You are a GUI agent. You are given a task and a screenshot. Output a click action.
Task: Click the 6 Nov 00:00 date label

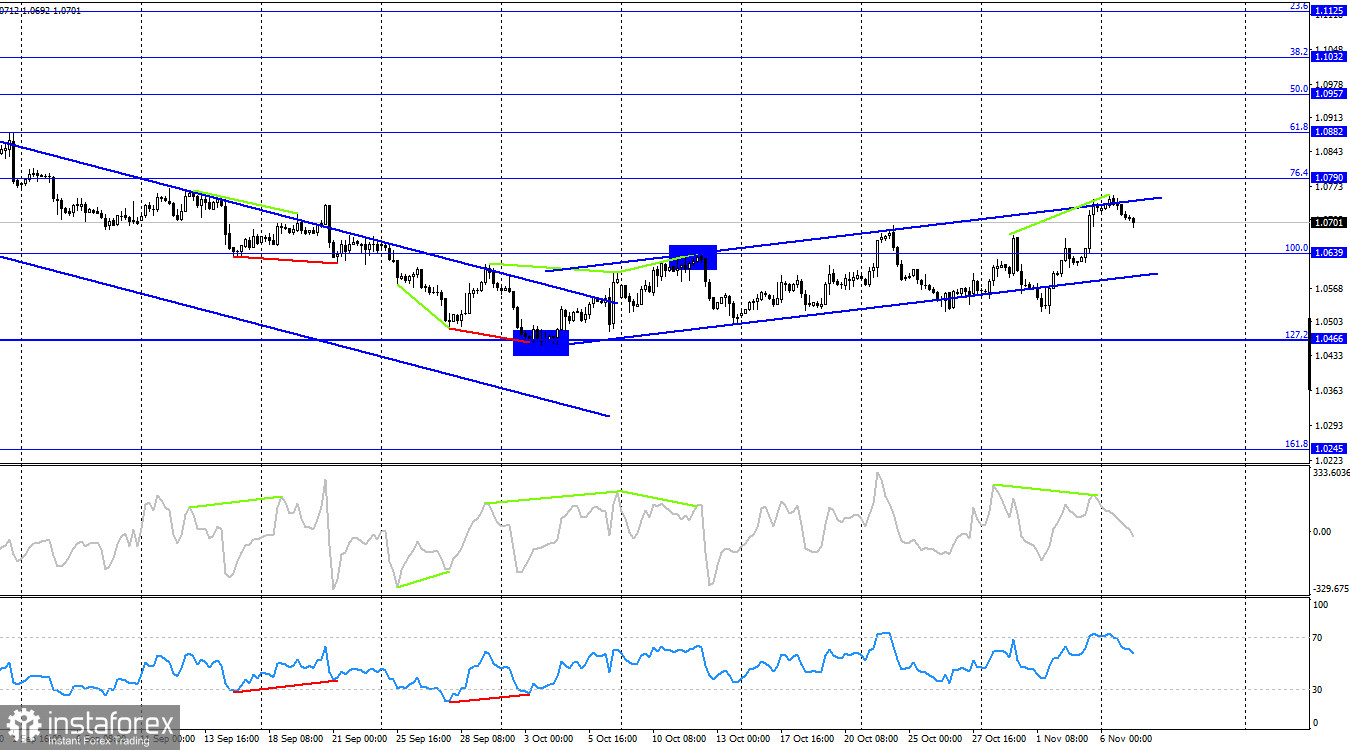(1125, 739)
